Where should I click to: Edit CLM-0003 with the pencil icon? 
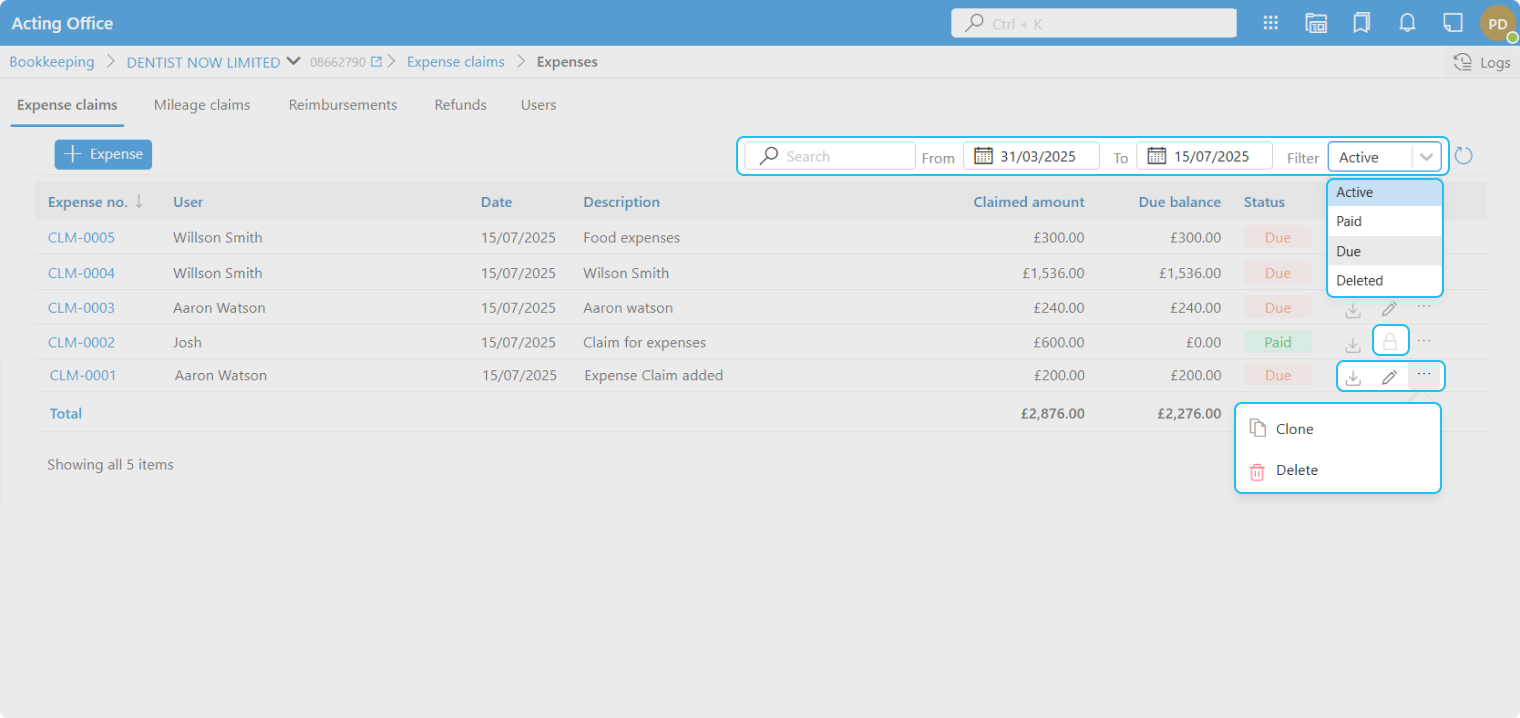(1389, 309)
